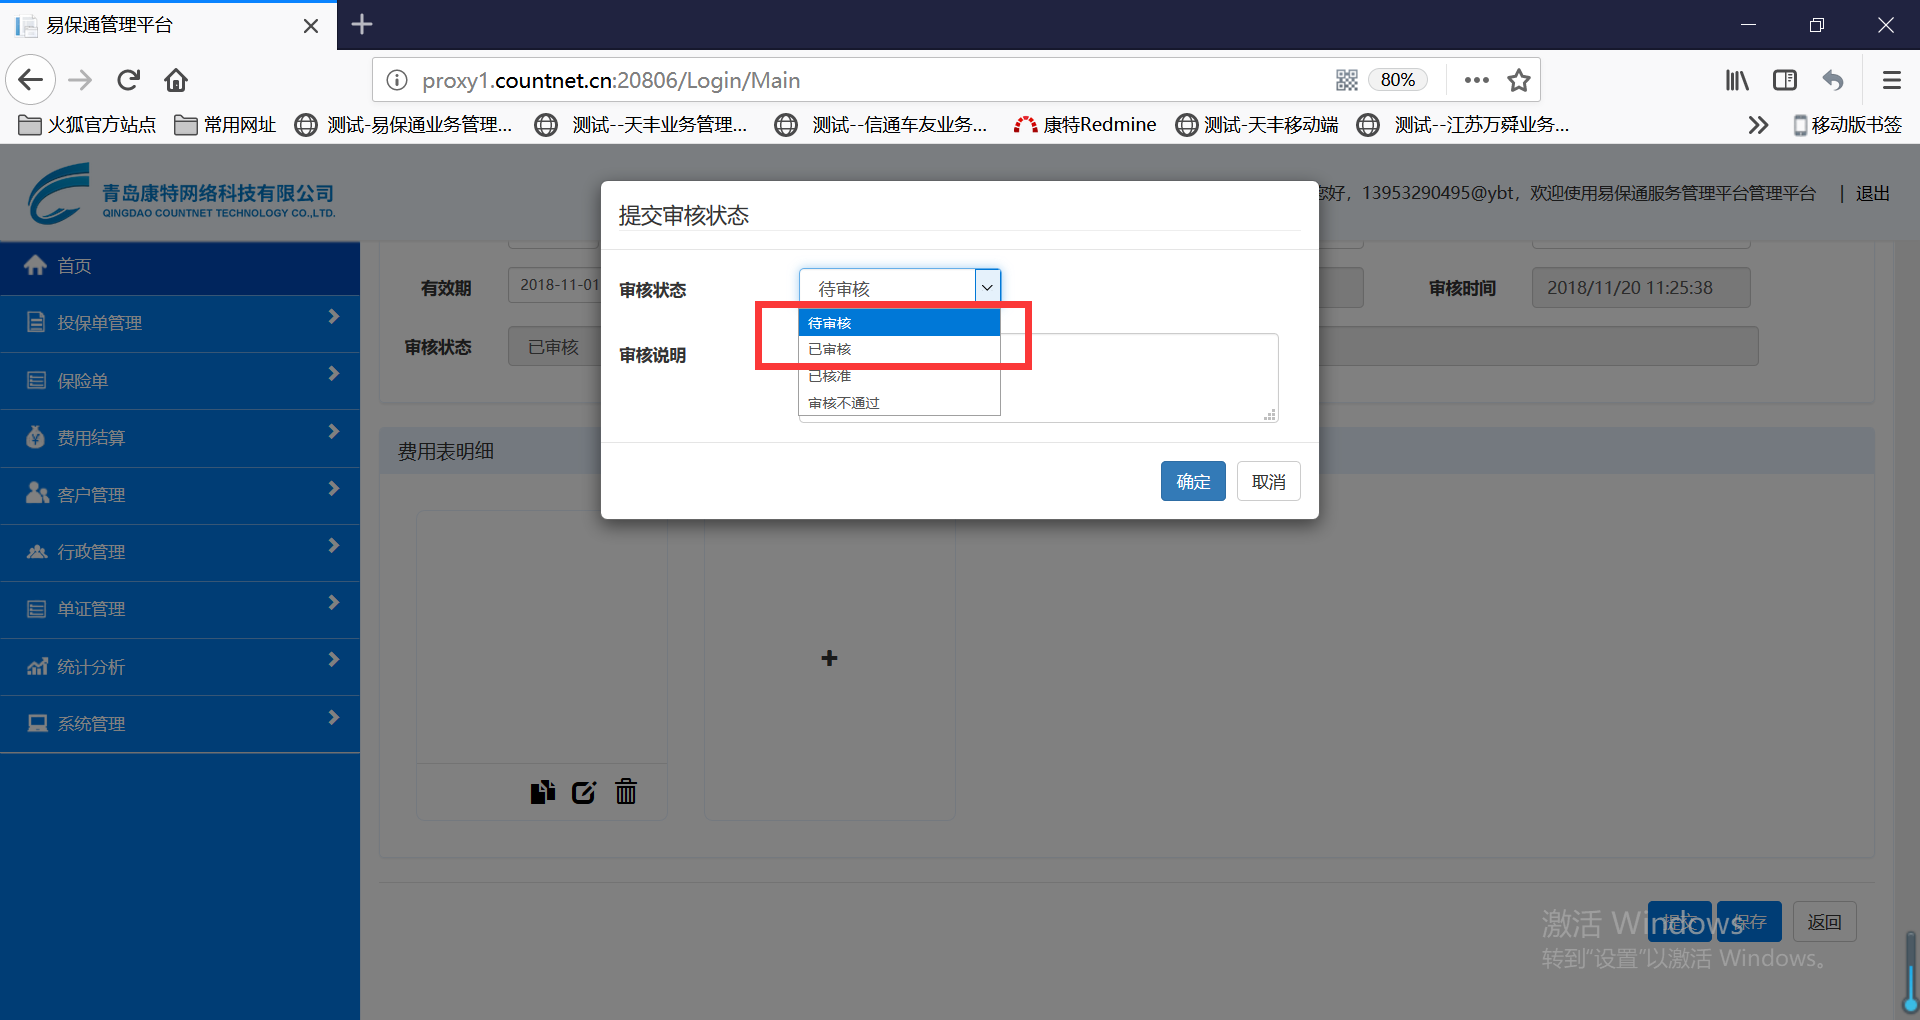The image size is (1920, 1020).
Task: Expand 客户管理 menu
Action: (x=180, y=495)
